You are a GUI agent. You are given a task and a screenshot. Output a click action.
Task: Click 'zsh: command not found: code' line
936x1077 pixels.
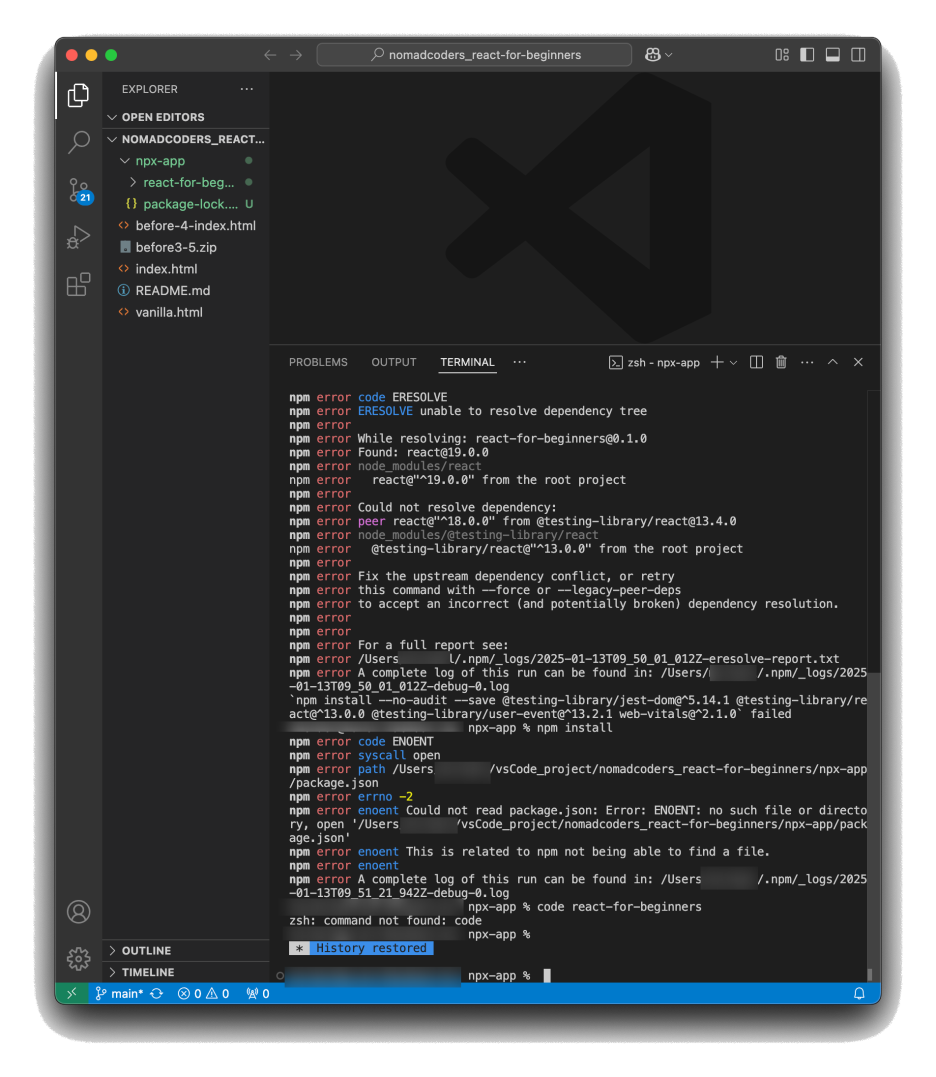coord(385,920)
